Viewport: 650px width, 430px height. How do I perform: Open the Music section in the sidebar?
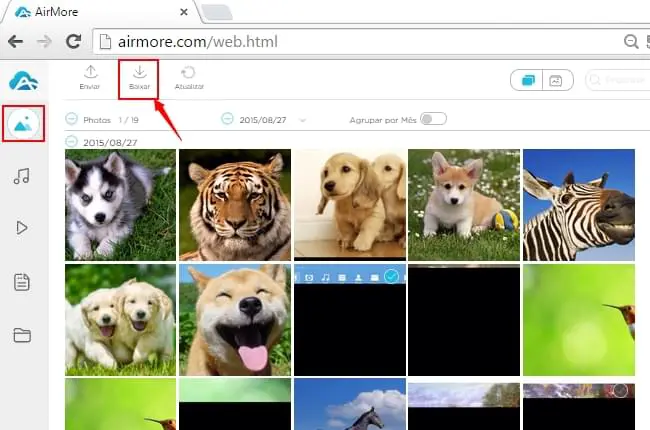(x=22, y=176)
